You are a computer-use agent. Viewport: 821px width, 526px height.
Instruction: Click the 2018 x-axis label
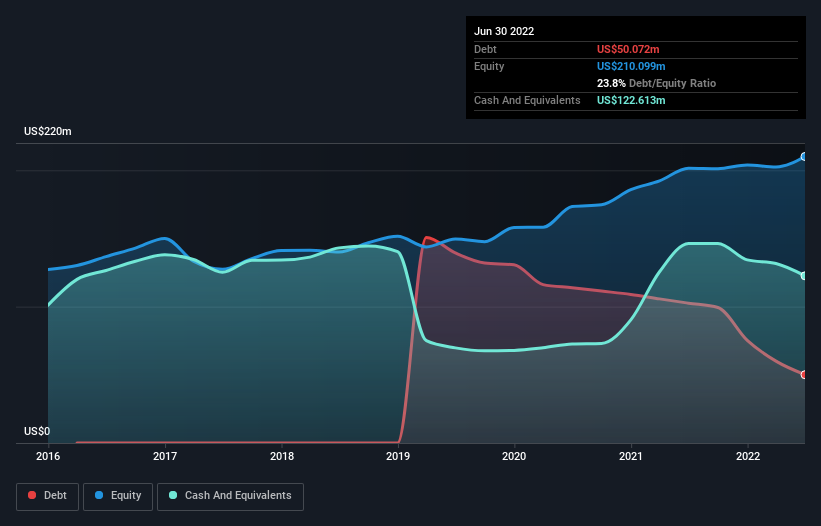282,456
